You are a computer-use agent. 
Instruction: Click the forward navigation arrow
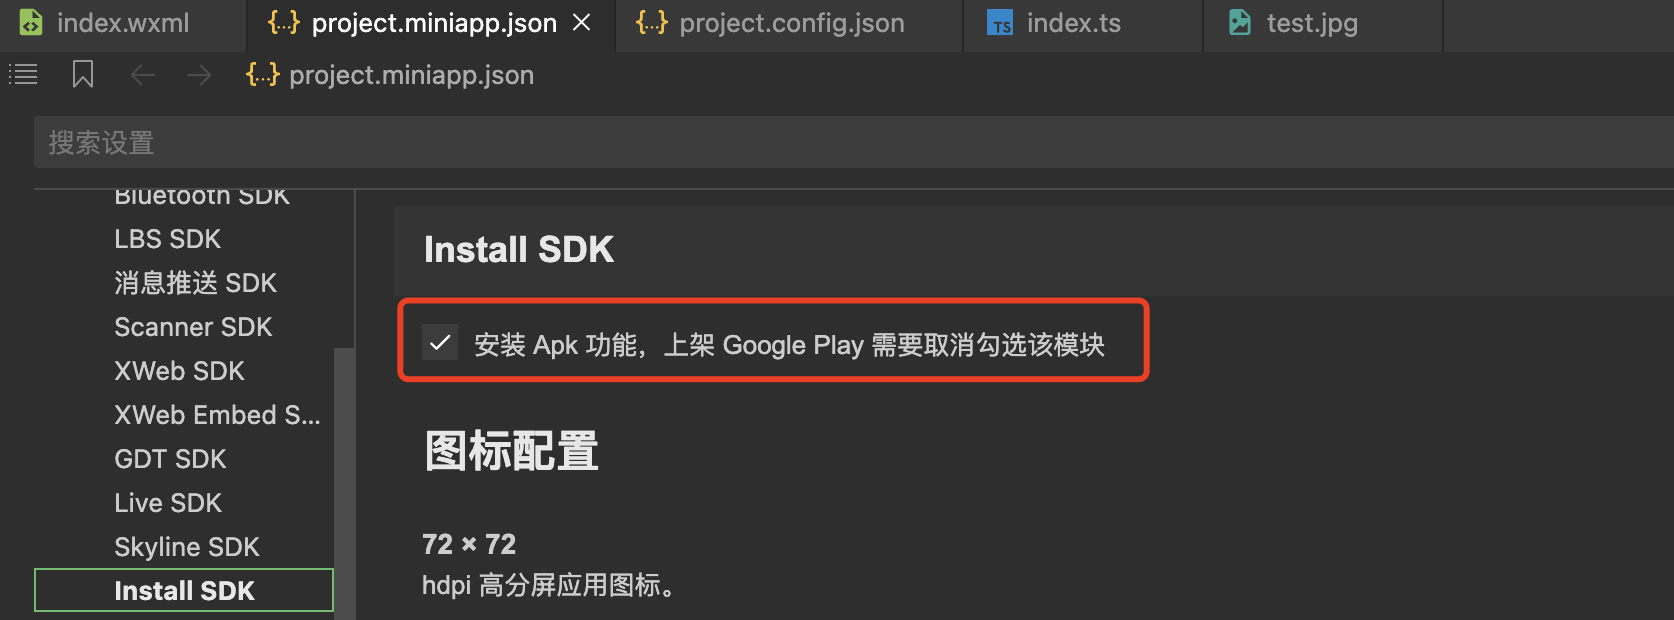click(x=199, y=75)
